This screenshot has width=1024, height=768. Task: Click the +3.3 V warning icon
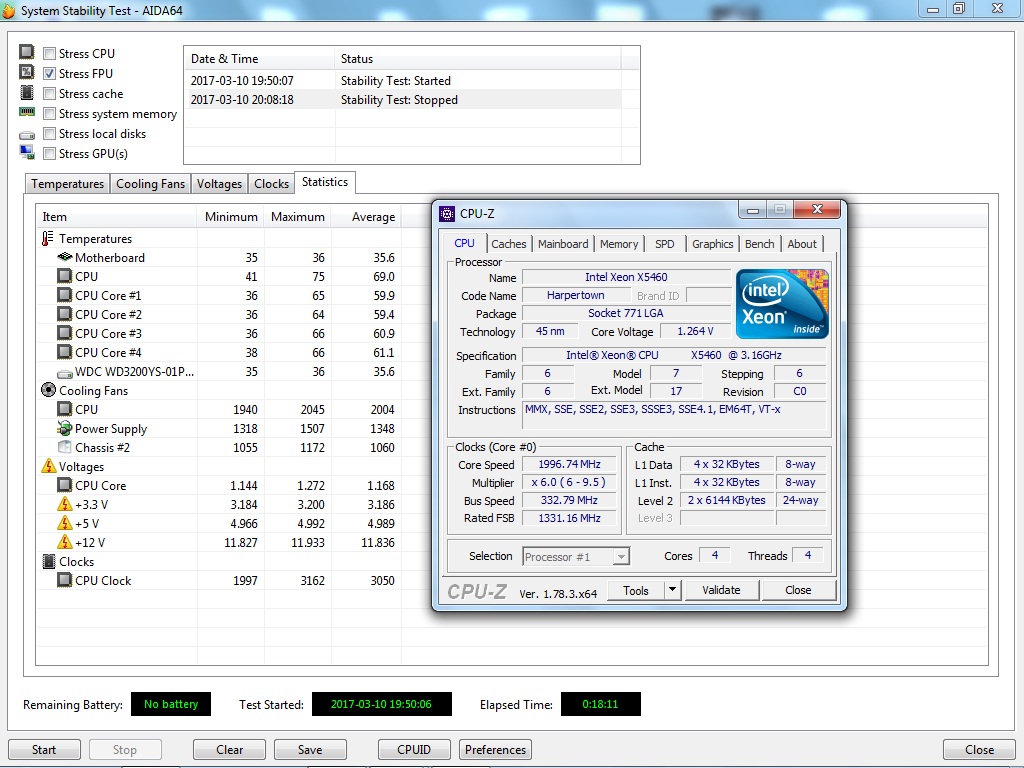pyautogui.click(x=65, y=504)
